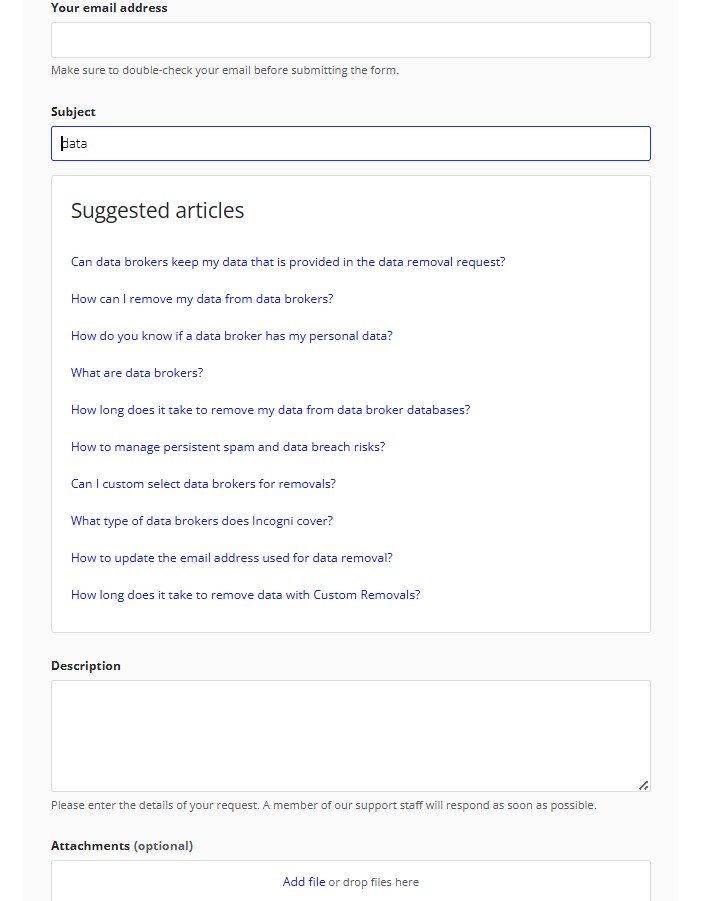
Task: Click inside the Description text area
Action: click(x=350, y=730)
